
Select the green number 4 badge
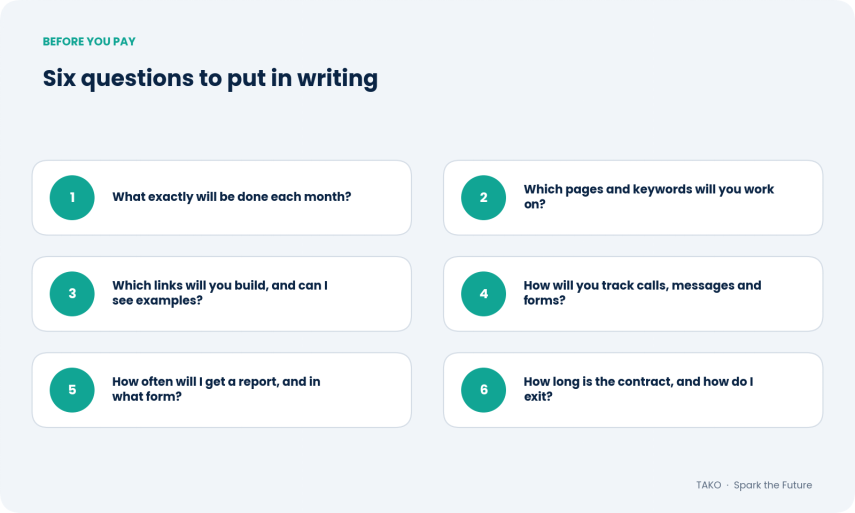point(483,294)
